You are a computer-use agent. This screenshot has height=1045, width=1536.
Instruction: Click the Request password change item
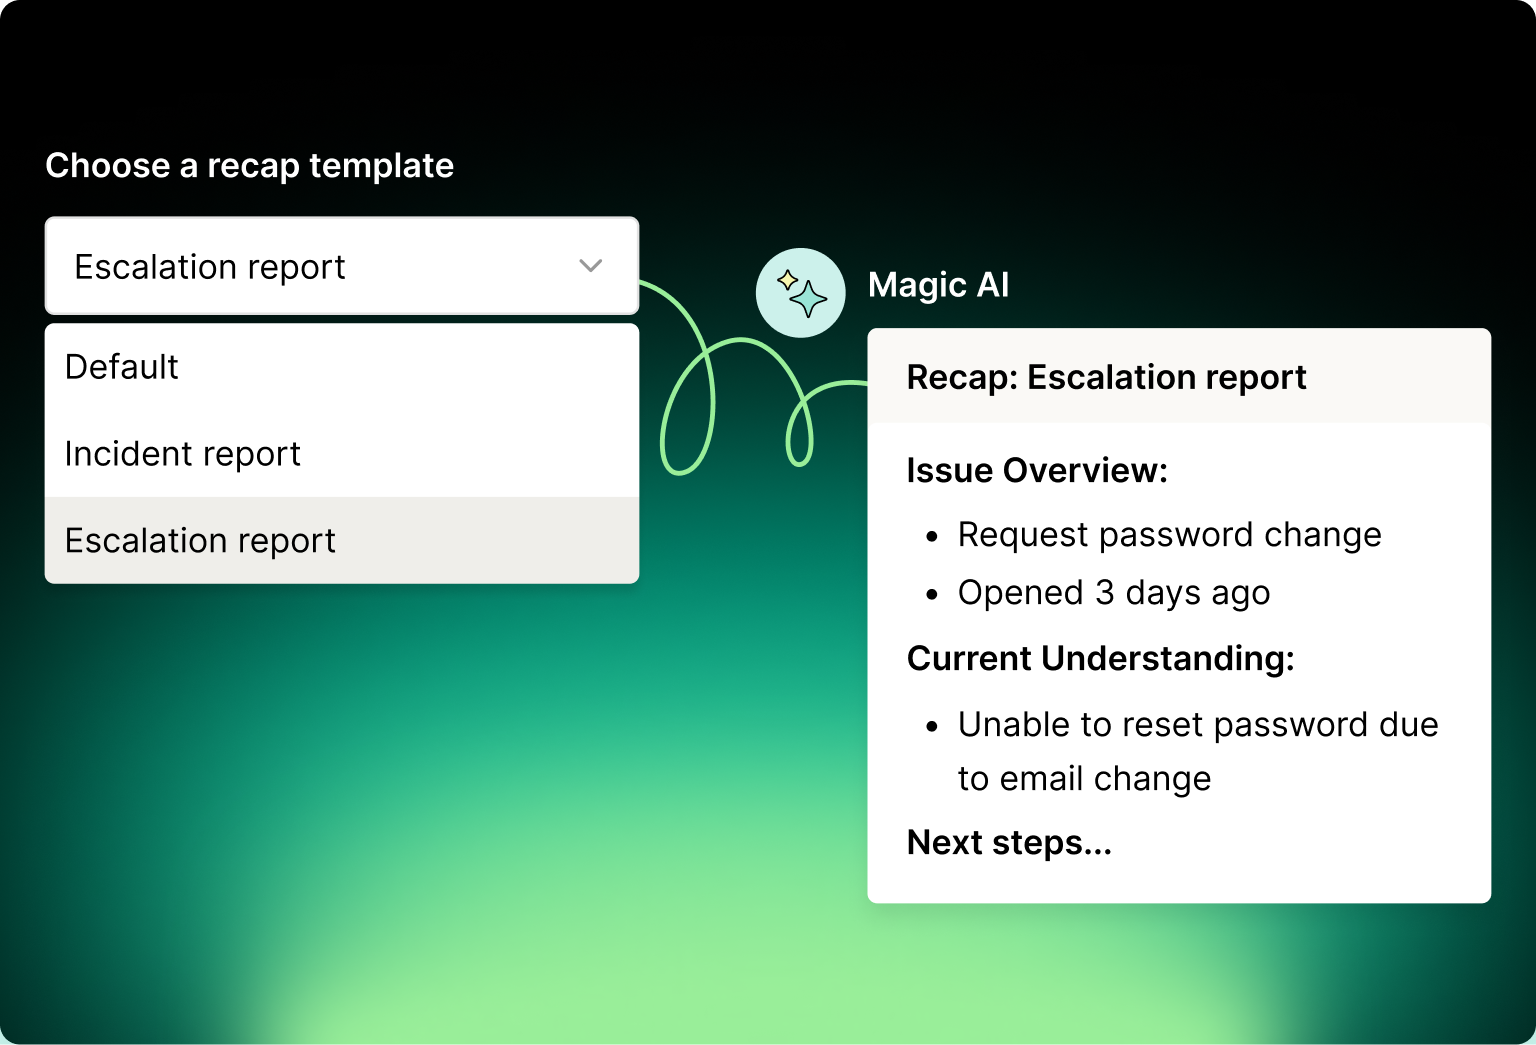[1169, 535]
